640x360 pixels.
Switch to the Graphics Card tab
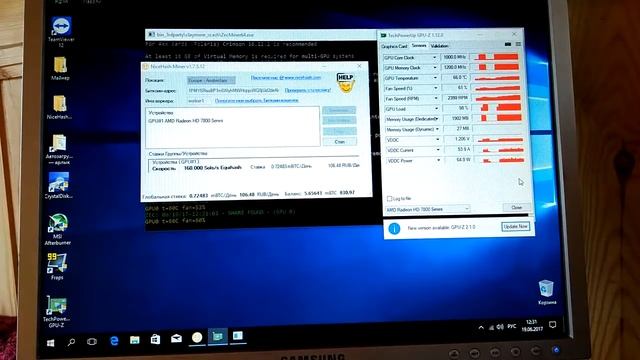pyautogui.click(x=394, y=46)
